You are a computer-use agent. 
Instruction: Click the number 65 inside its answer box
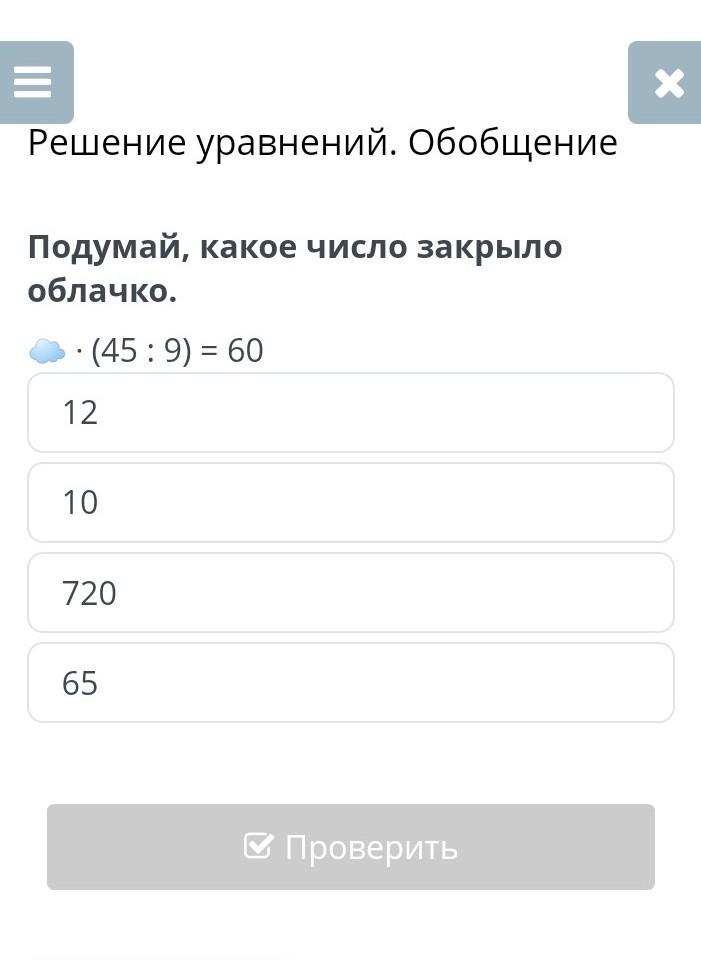coord(80,683)
